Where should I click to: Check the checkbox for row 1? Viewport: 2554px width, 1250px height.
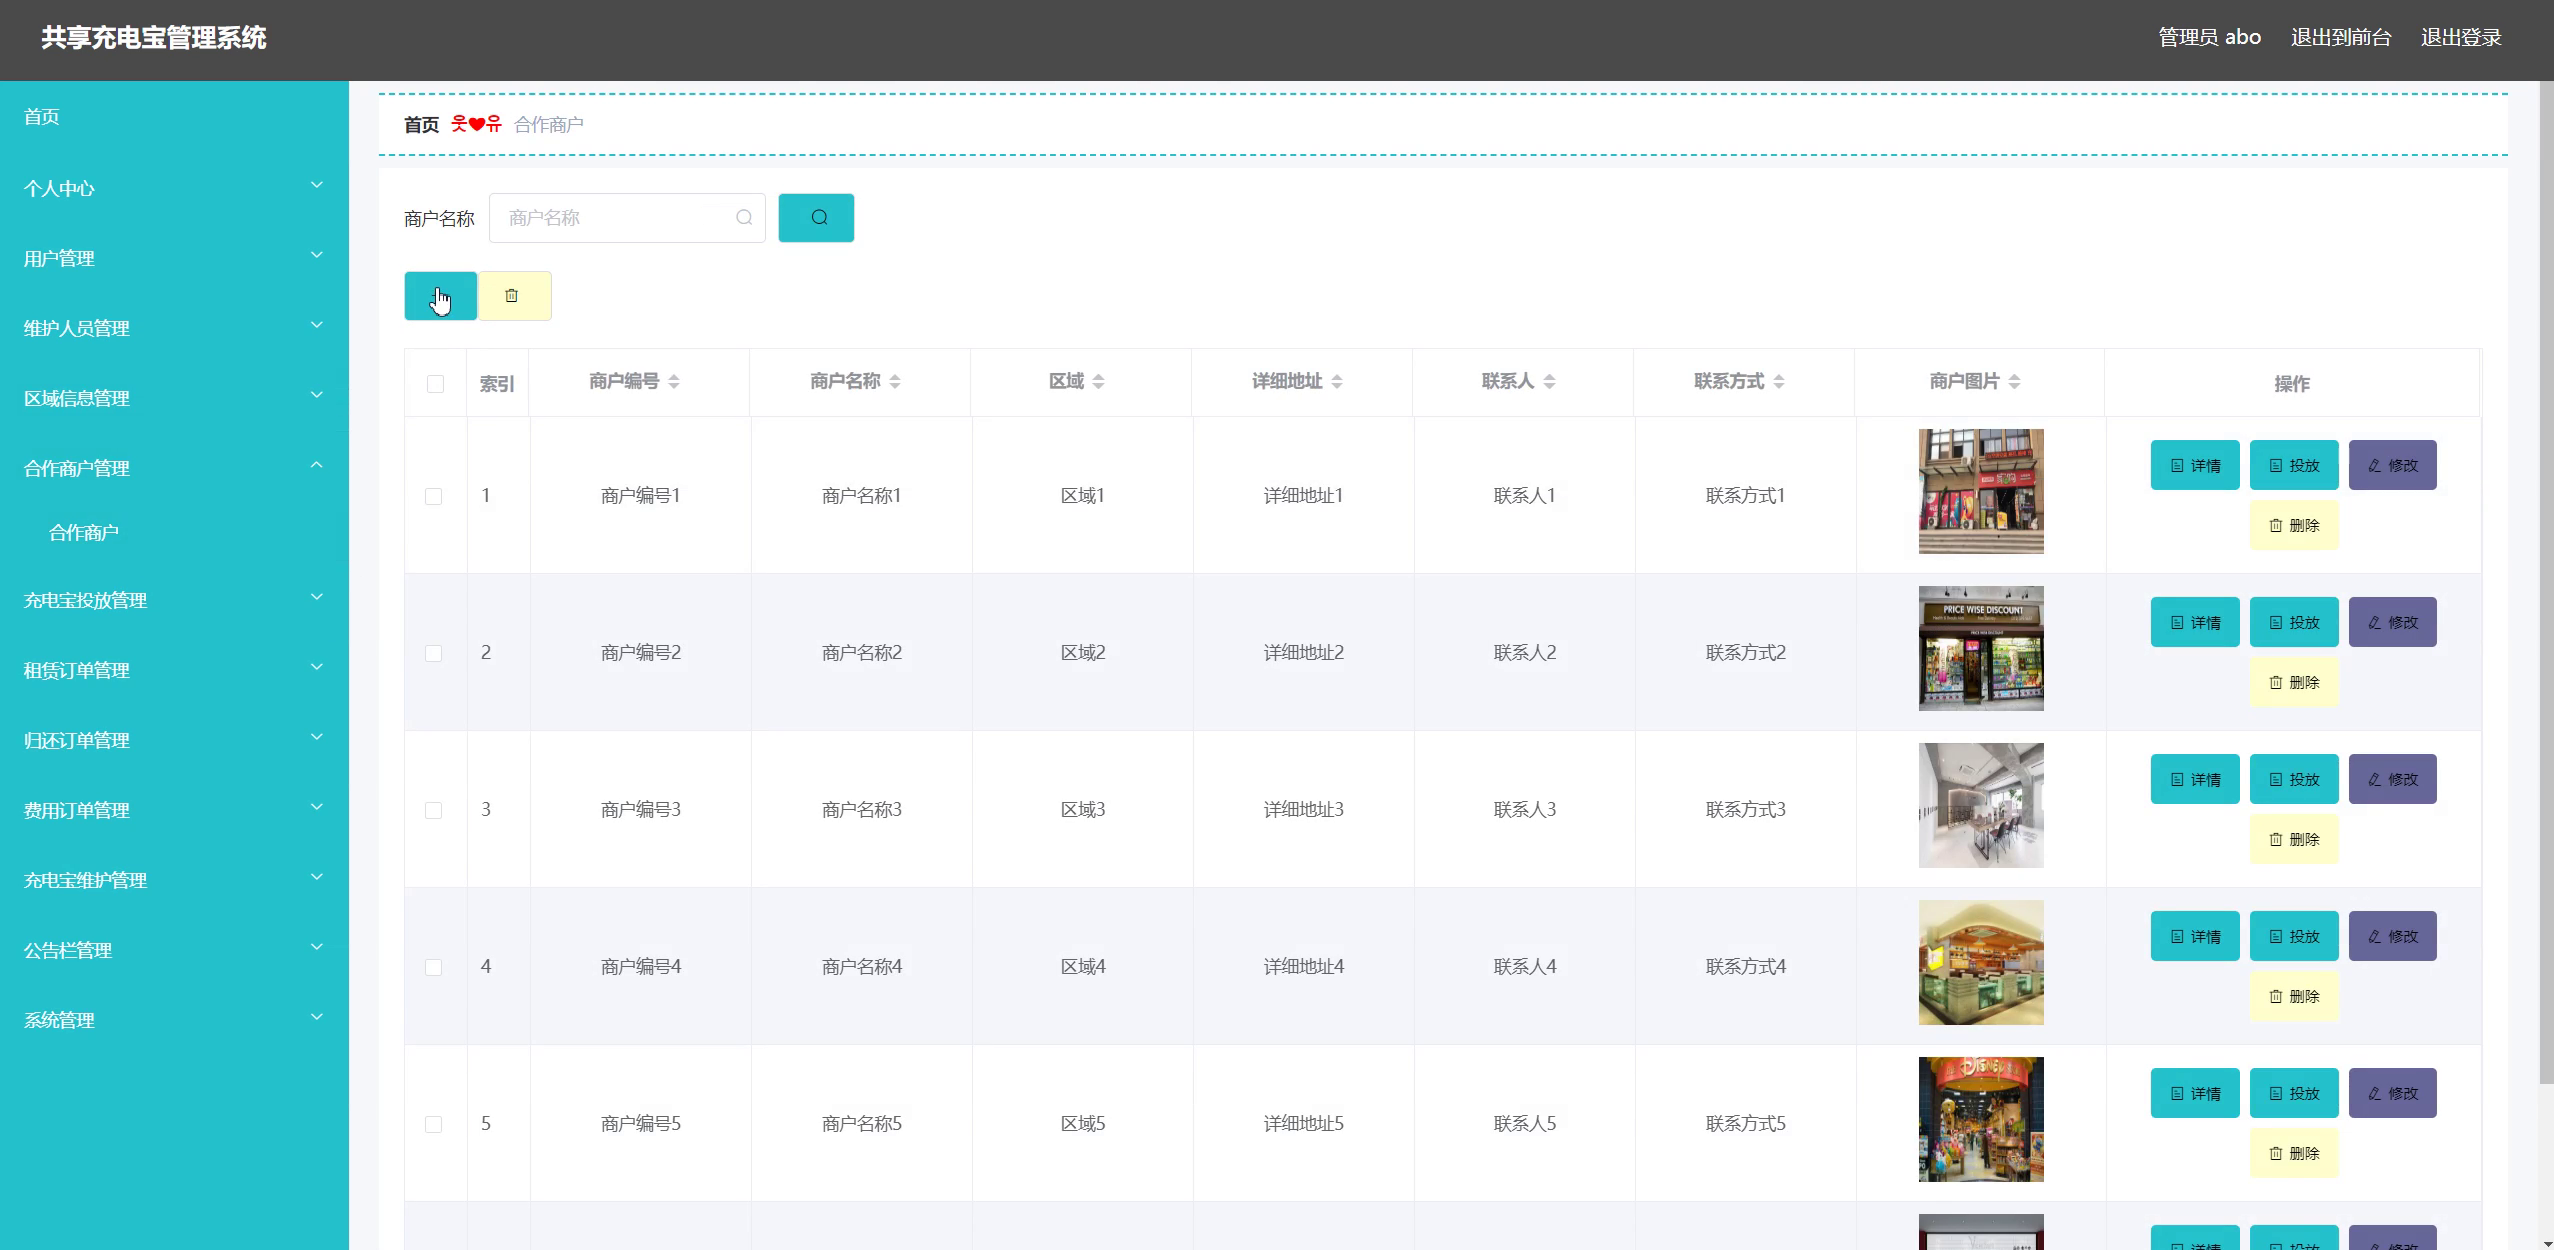(x=433, y=496)
